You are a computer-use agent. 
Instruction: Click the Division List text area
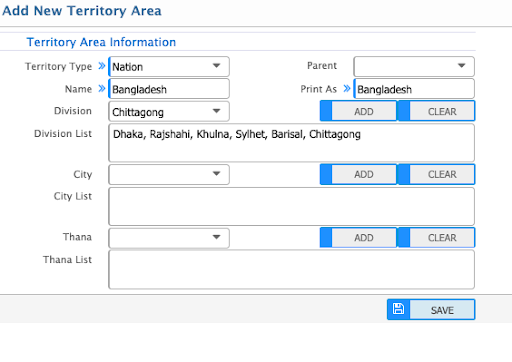pos(292,143)
